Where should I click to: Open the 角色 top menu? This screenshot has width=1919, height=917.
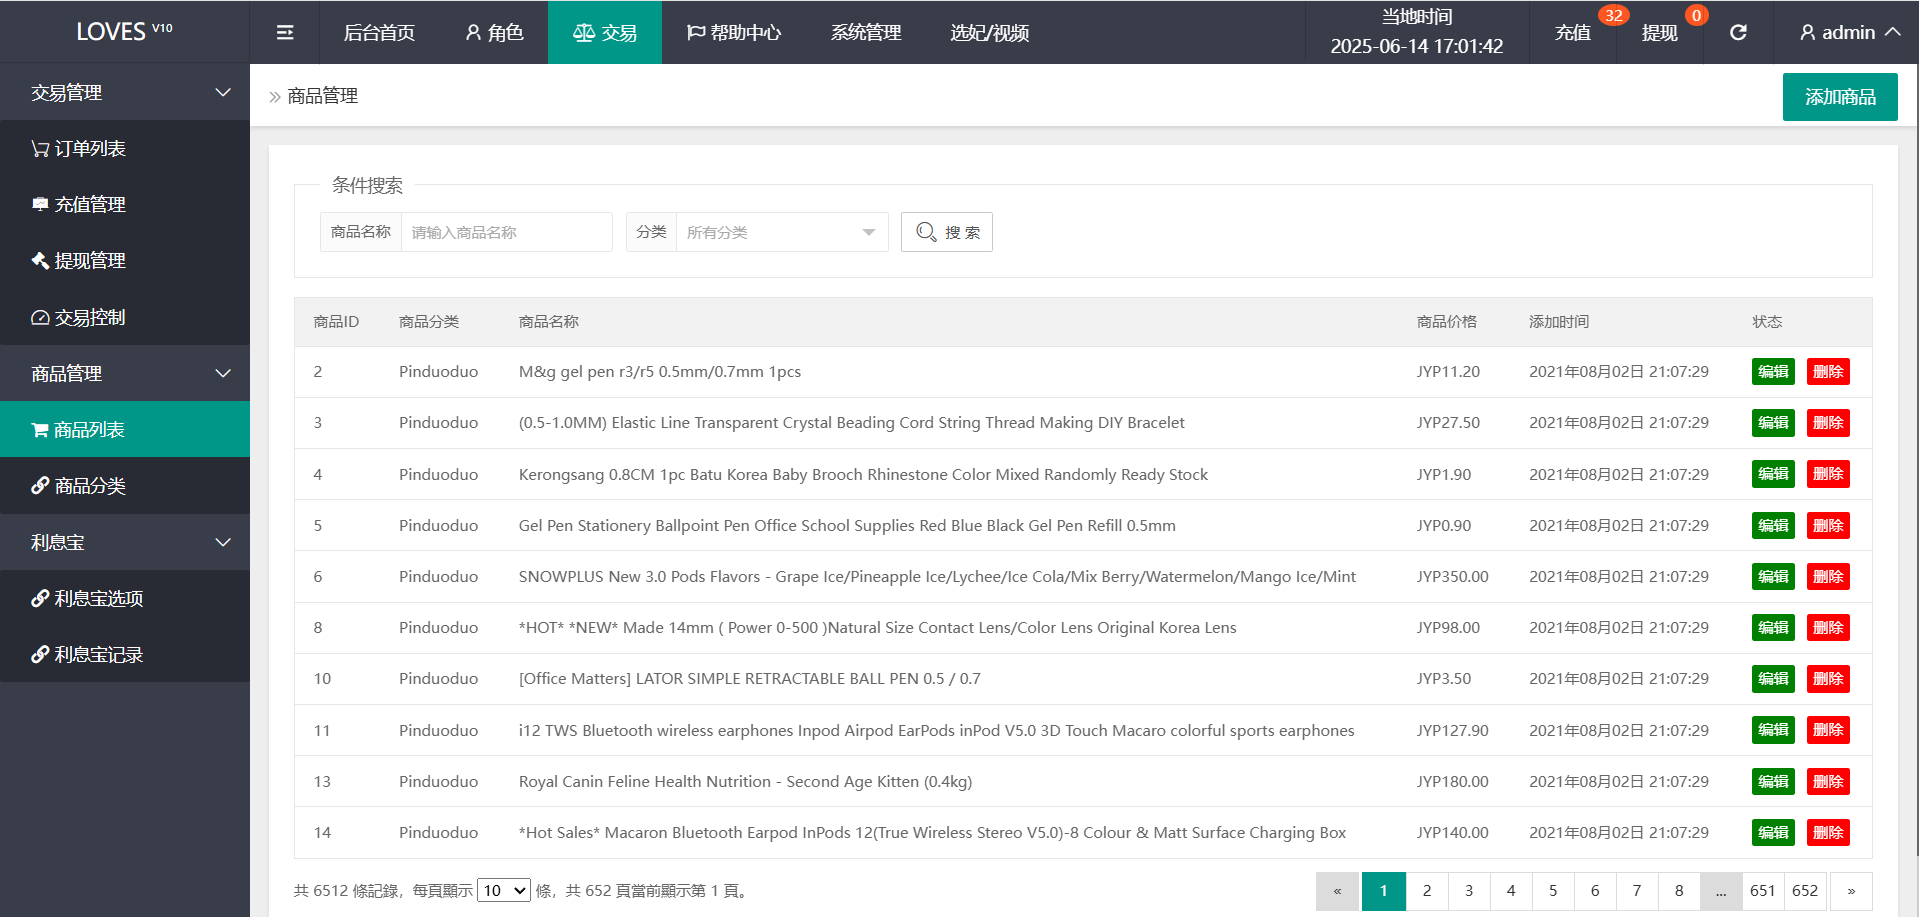pos(494,33)
